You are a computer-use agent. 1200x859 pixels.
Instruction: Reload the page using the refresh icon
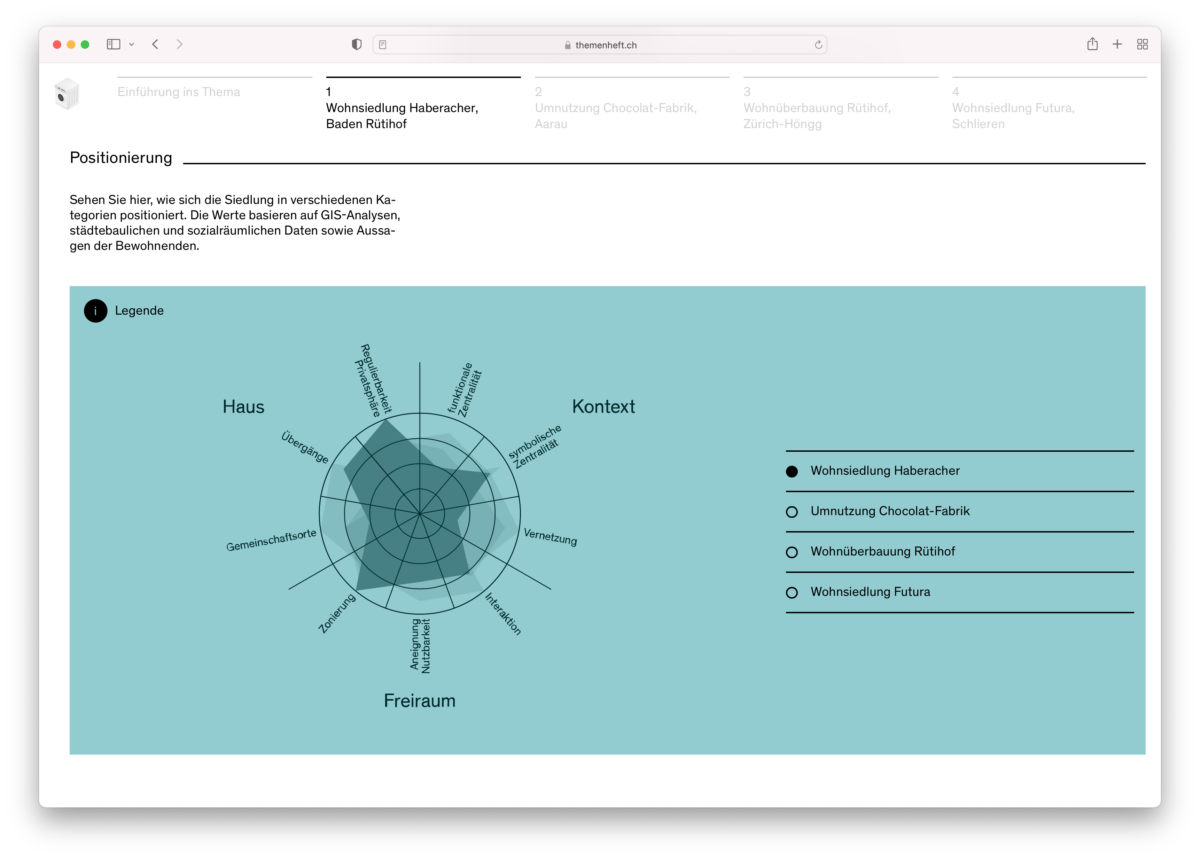click(818, 45)
